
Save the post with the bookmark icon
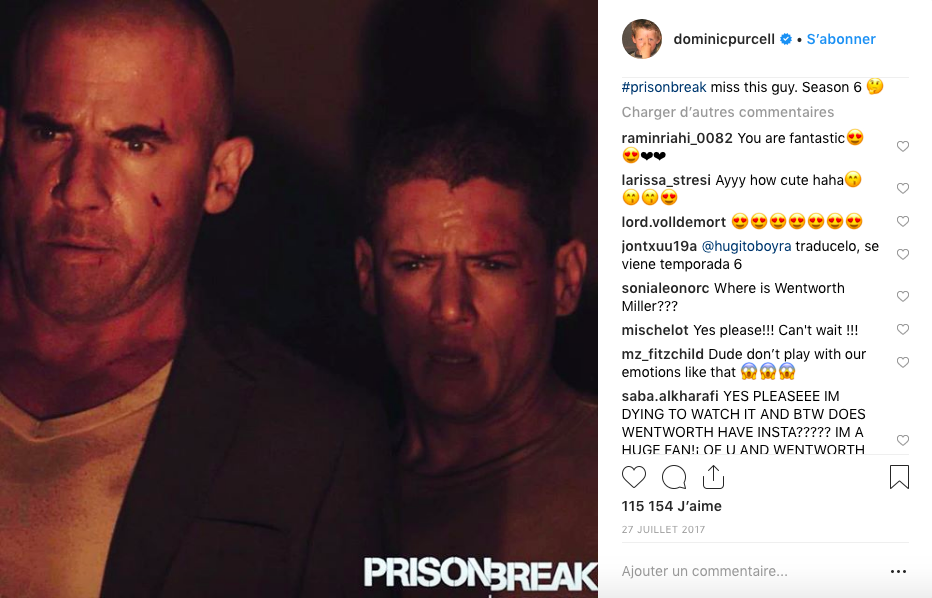(x=899, y=477)
